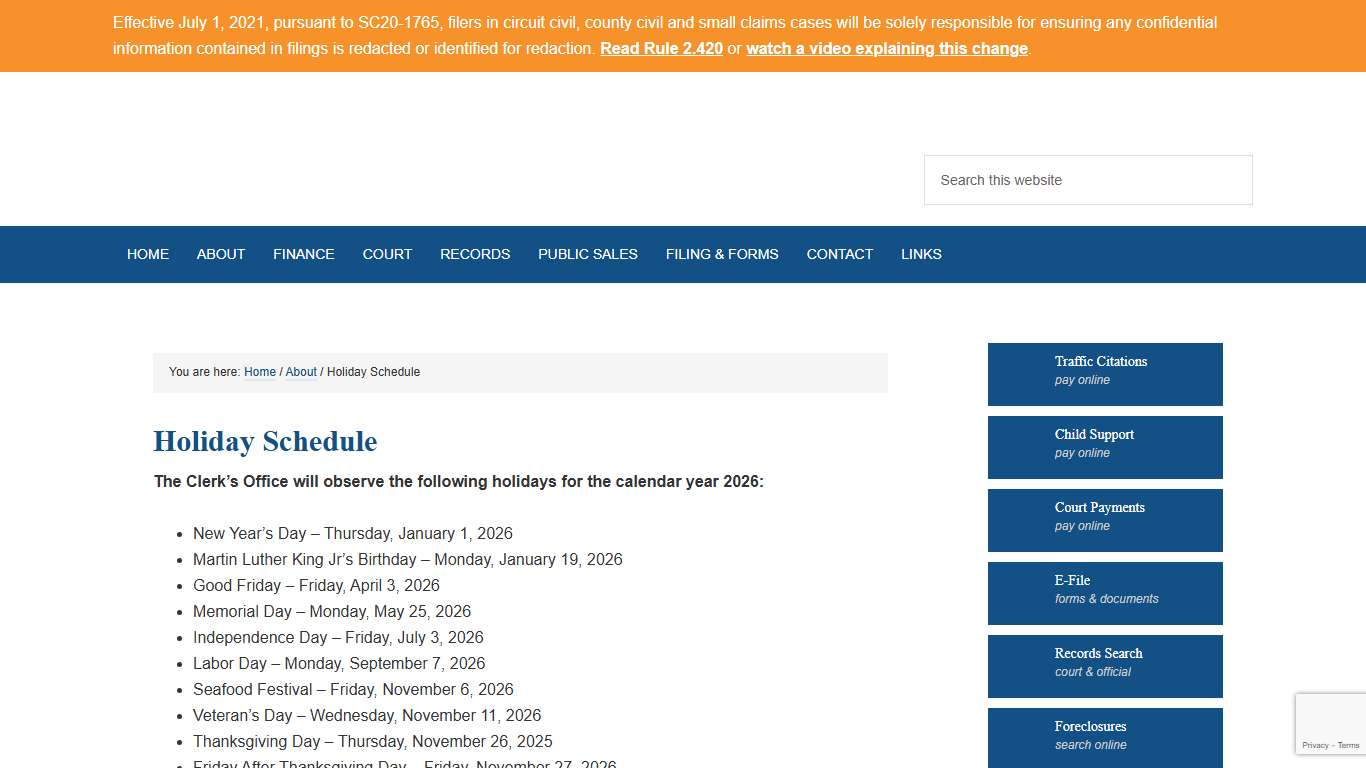Screen dimensions: 1366x768
Task: Open the Court Payments sidebar tile
Action: [1105, 520]
